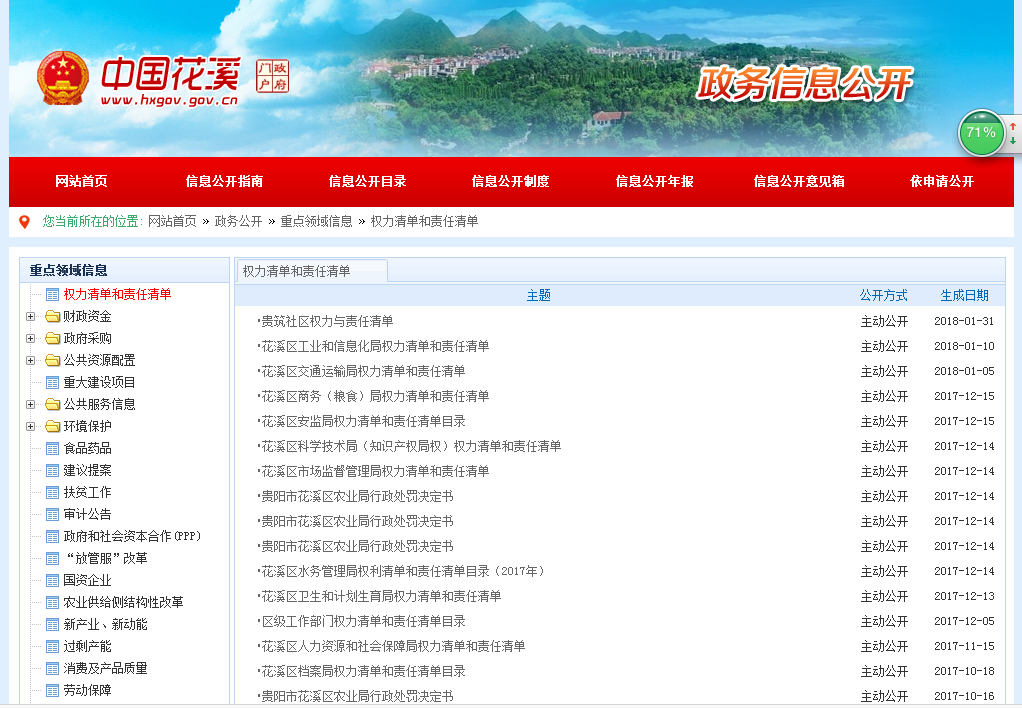Expand the 政府采购 tree node
The height and width of the screenshot is (708, 1022).
30,339
